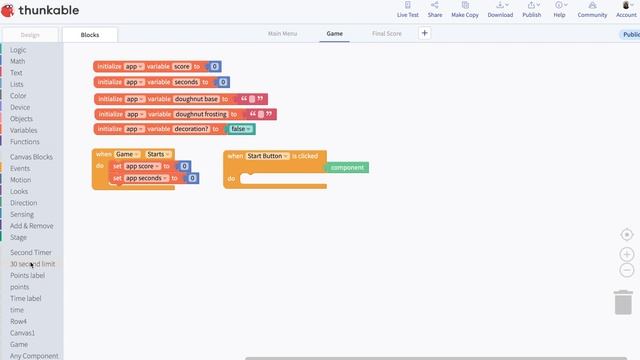Open the Looks blocks category
640x360 pixels.
tap(19, 191)
